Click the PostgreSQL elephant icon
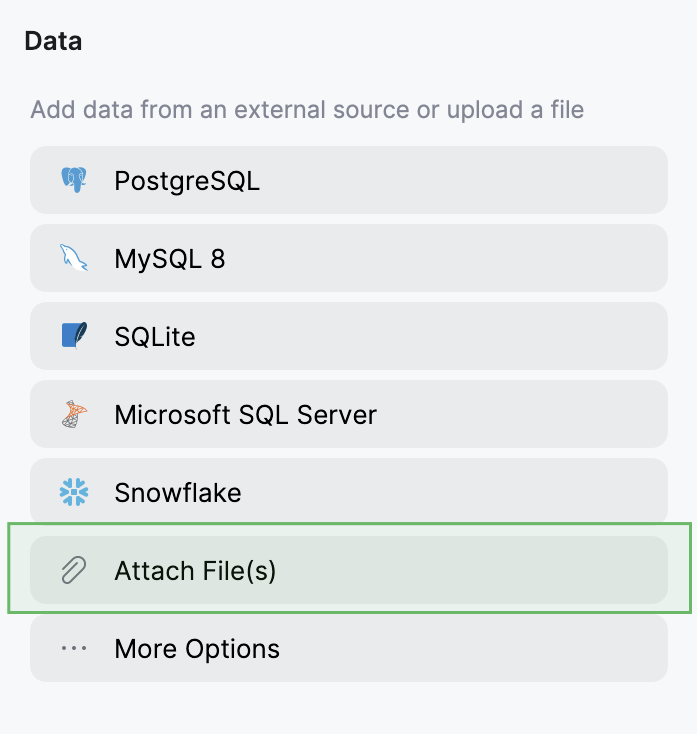The height and width of the screenshot is (734, 697). (x=74, y=180)
